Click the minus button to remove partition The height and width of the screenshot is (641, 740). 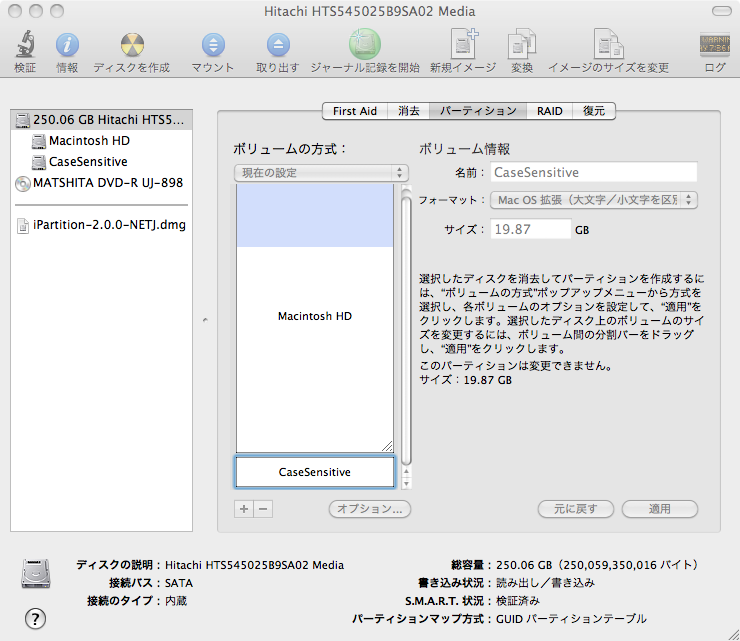[x=263, y=509]
